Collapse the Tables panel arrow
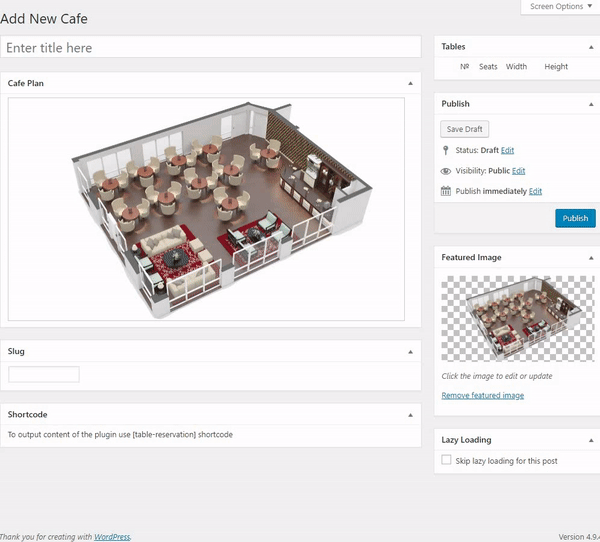The height and width of the screenshot is (542, 600). [591, 47]
